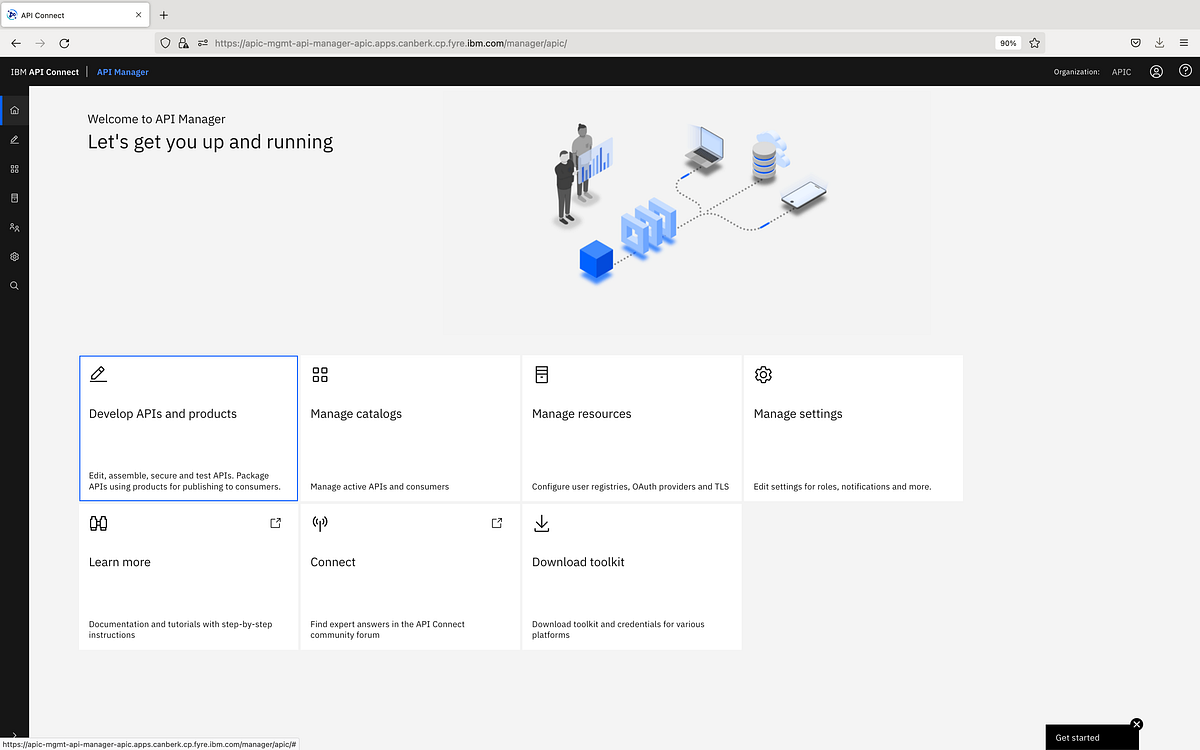The height and width of the screenshot is (750, 1200).
Task: Open Manage catalogs via the sidebar grid icon
Action: coord(13,169)
